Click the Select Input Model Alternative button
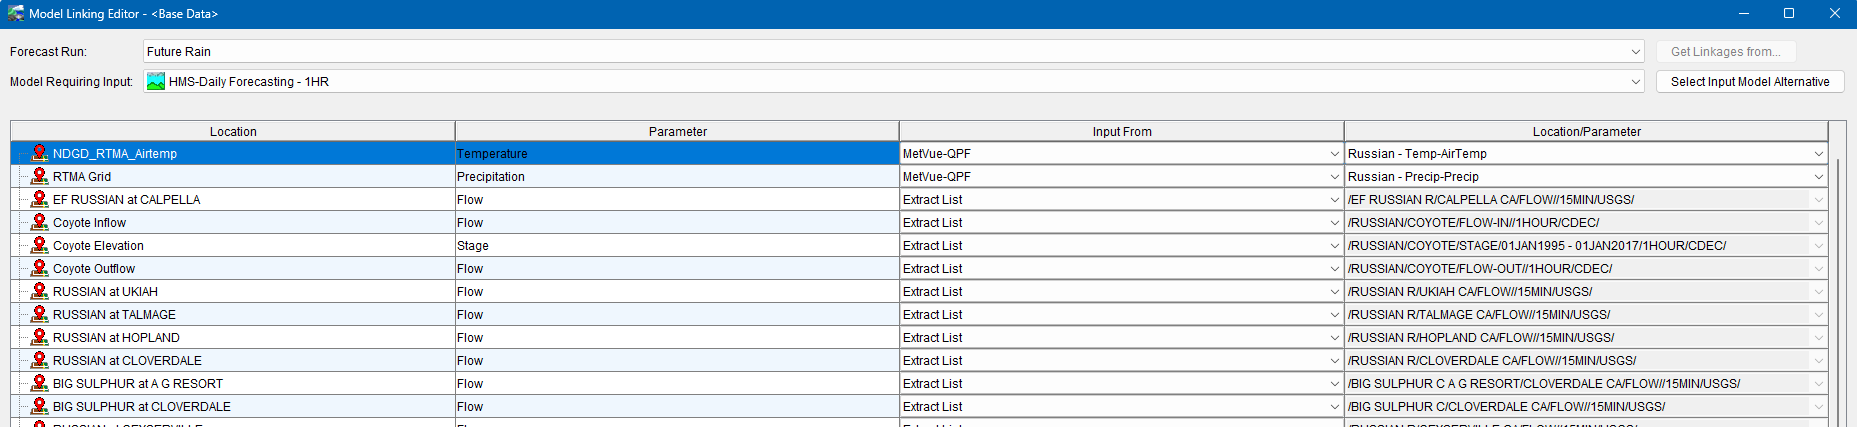 pos(1750,82)
